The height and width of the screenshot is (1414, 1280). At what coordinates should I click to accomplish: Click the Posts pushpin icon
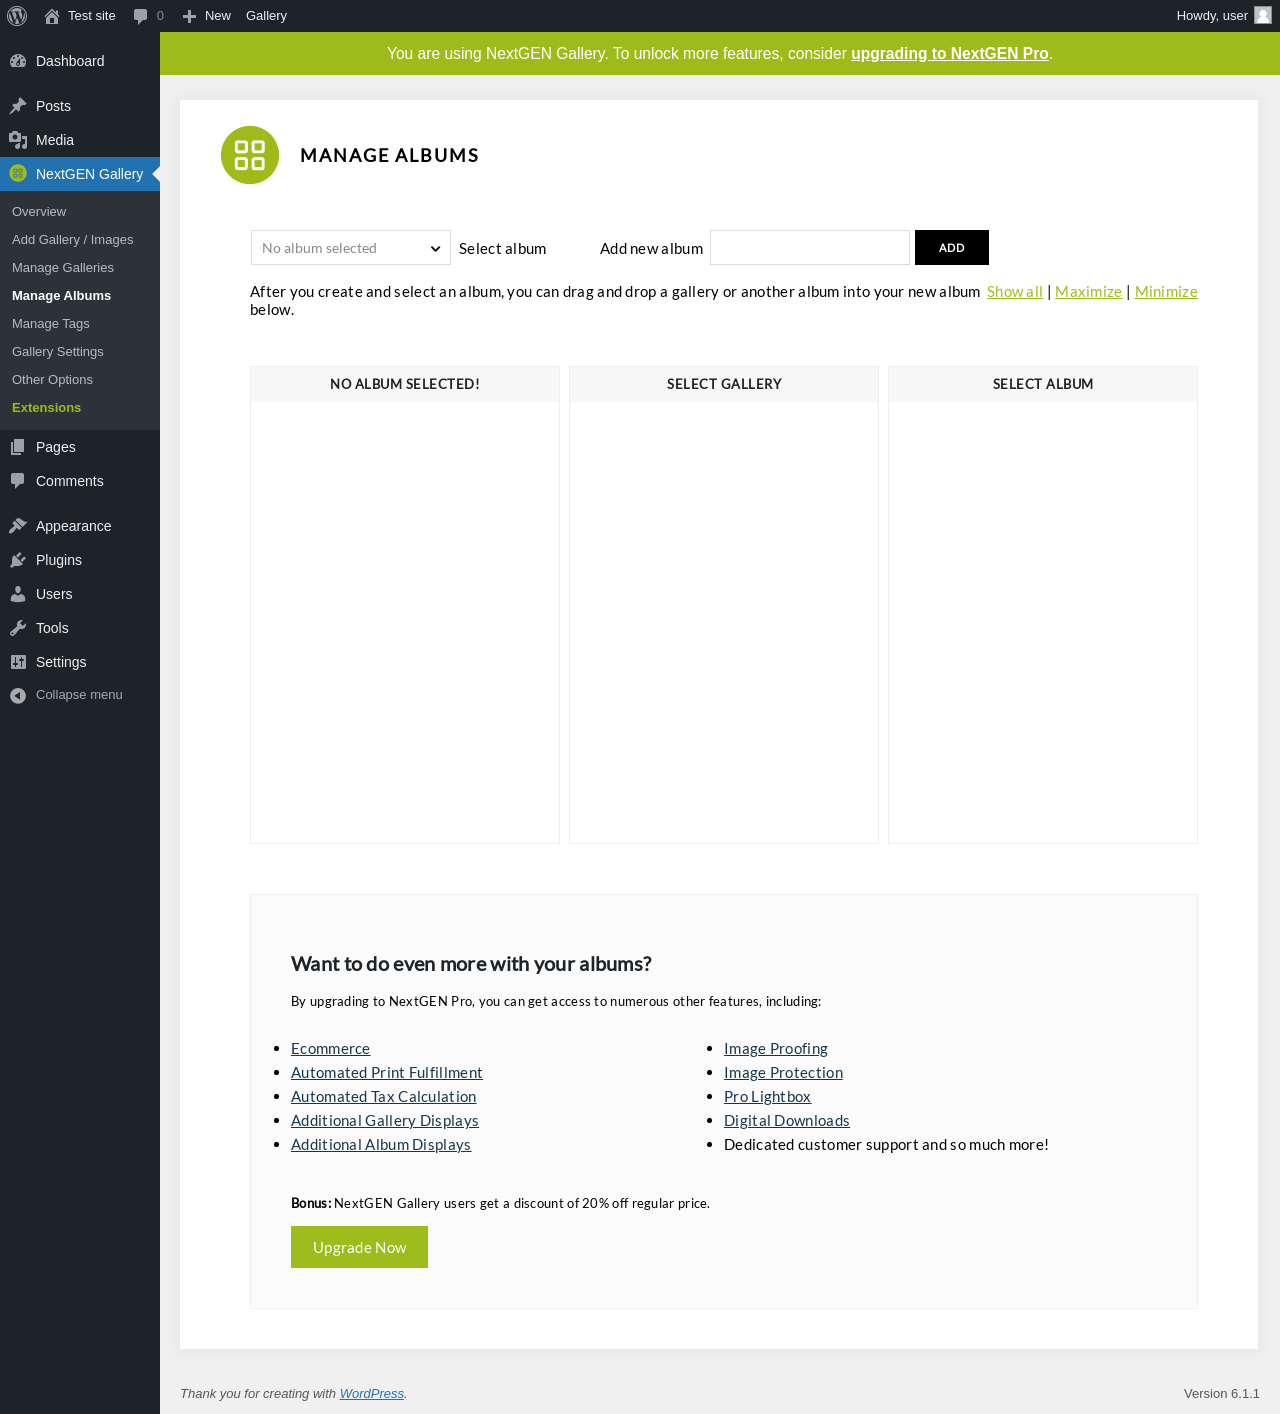18,106
